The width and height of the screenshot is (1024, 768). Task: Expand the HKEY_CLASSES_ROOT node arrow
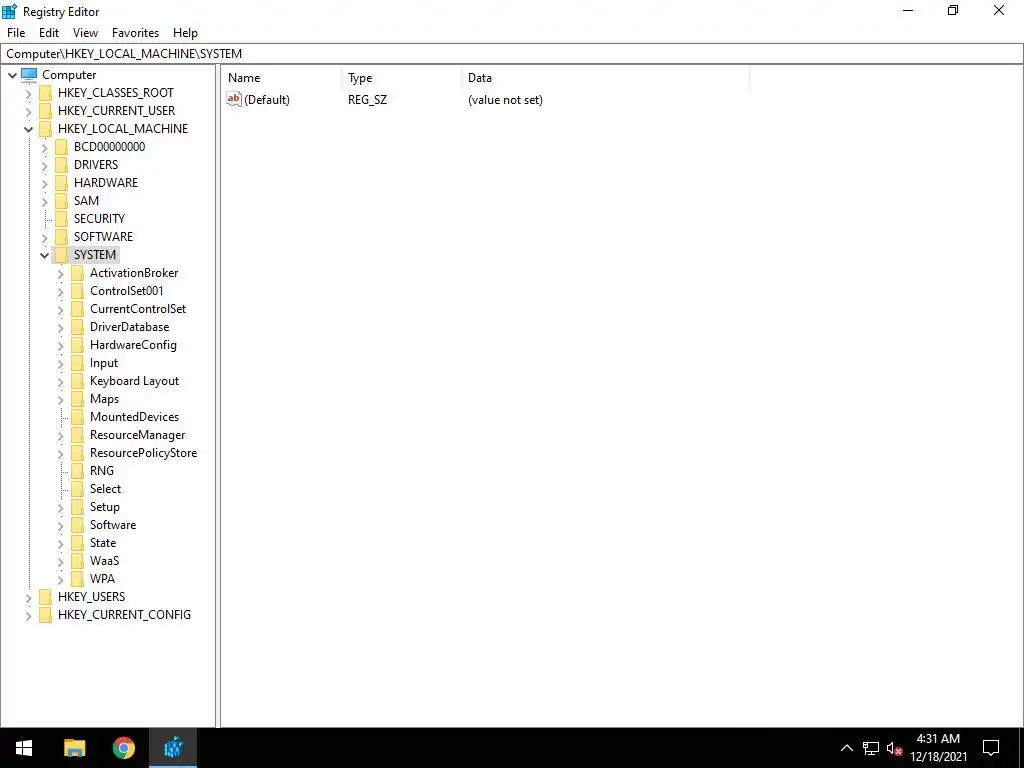pyautogui.click(x=28, y=93)
